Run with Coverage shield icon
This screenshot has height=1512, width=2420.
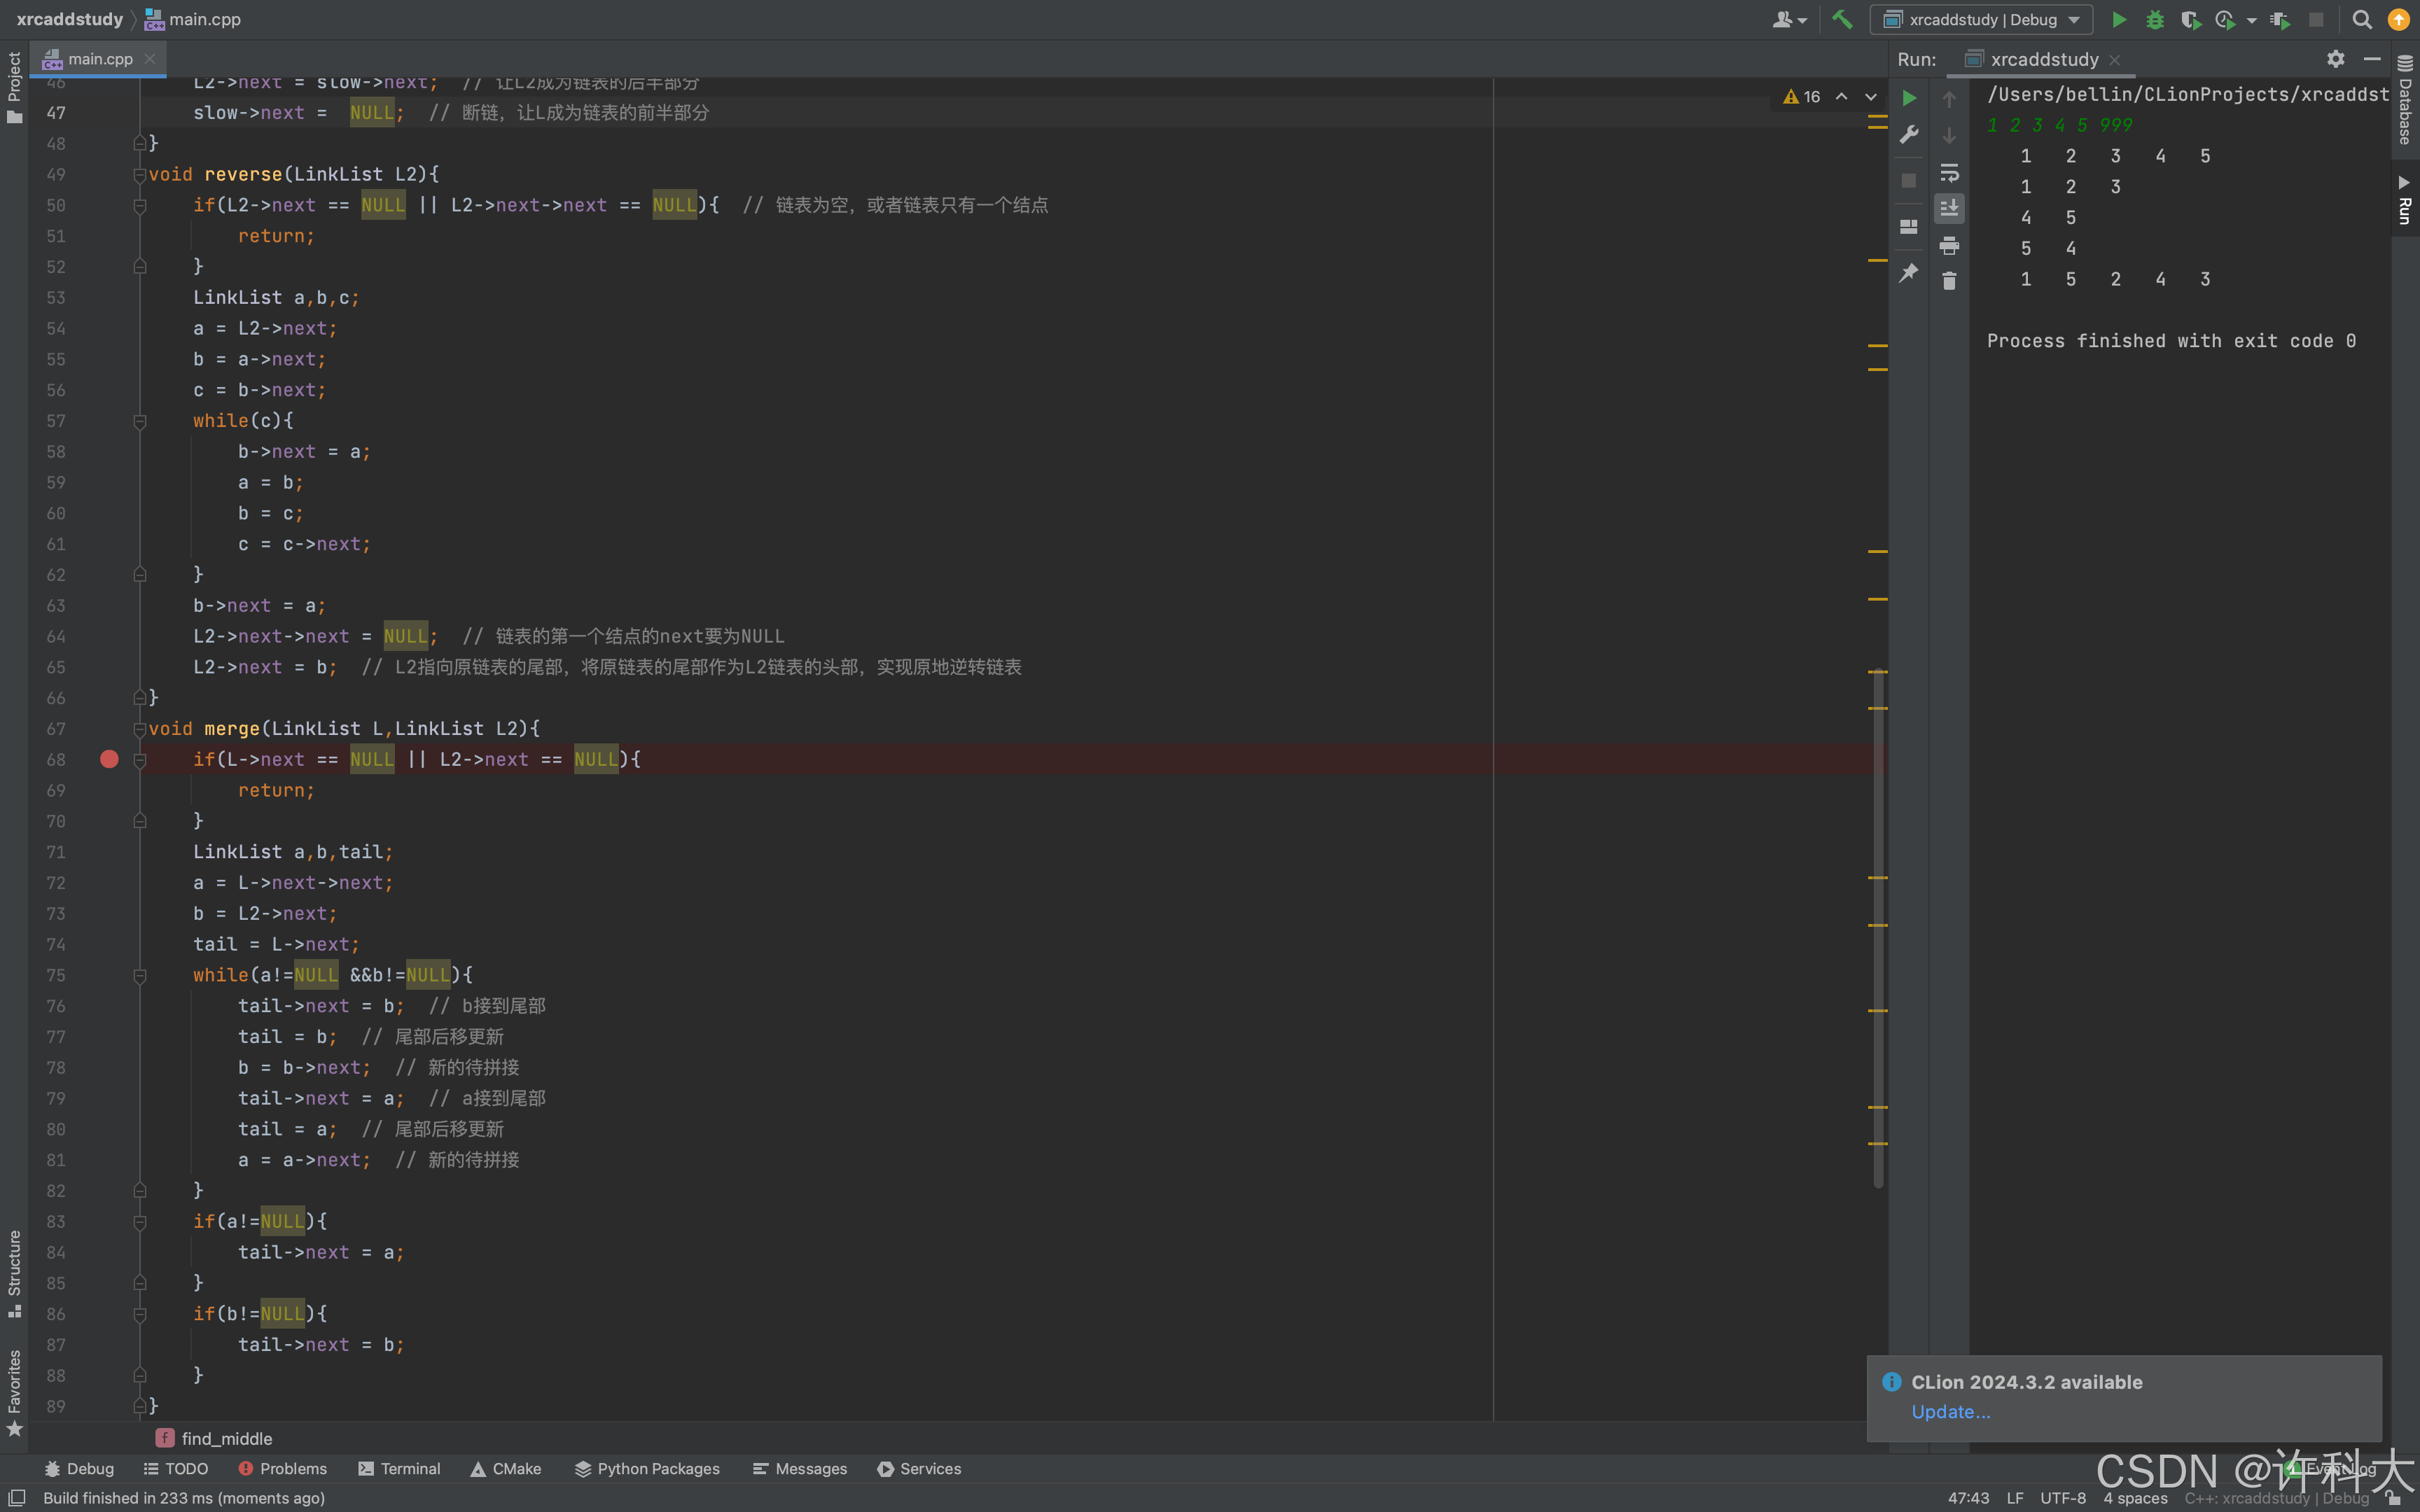click(x=2190, y=19)
